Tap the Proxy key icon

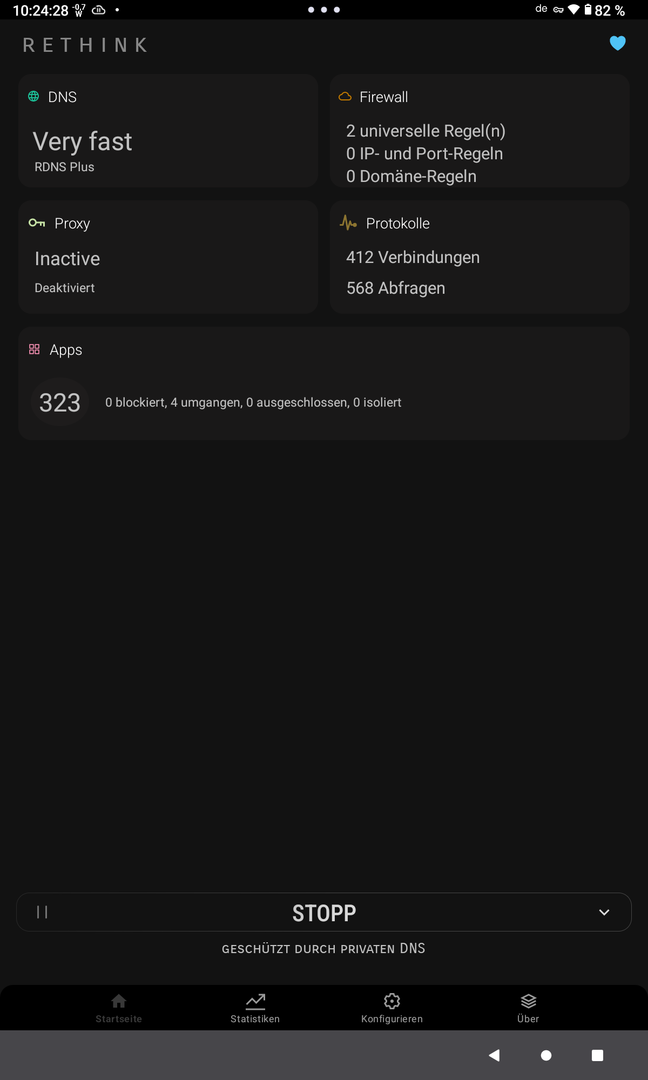(x=37, y=223)
